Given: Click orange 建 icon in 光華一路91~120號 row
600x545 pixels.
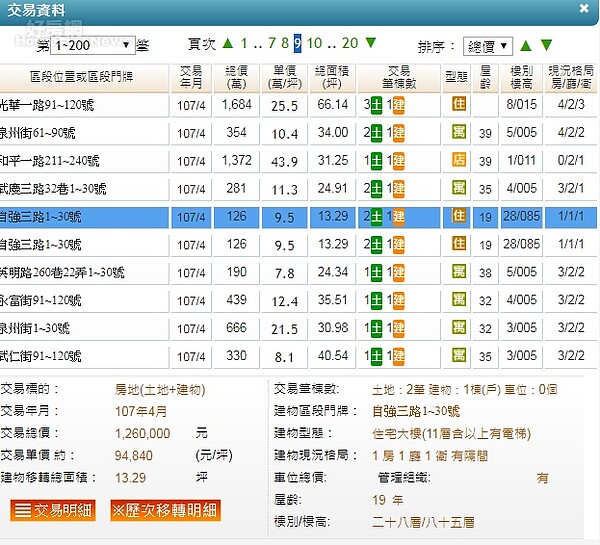Looking at the screenshot, I should click(399, 105).
